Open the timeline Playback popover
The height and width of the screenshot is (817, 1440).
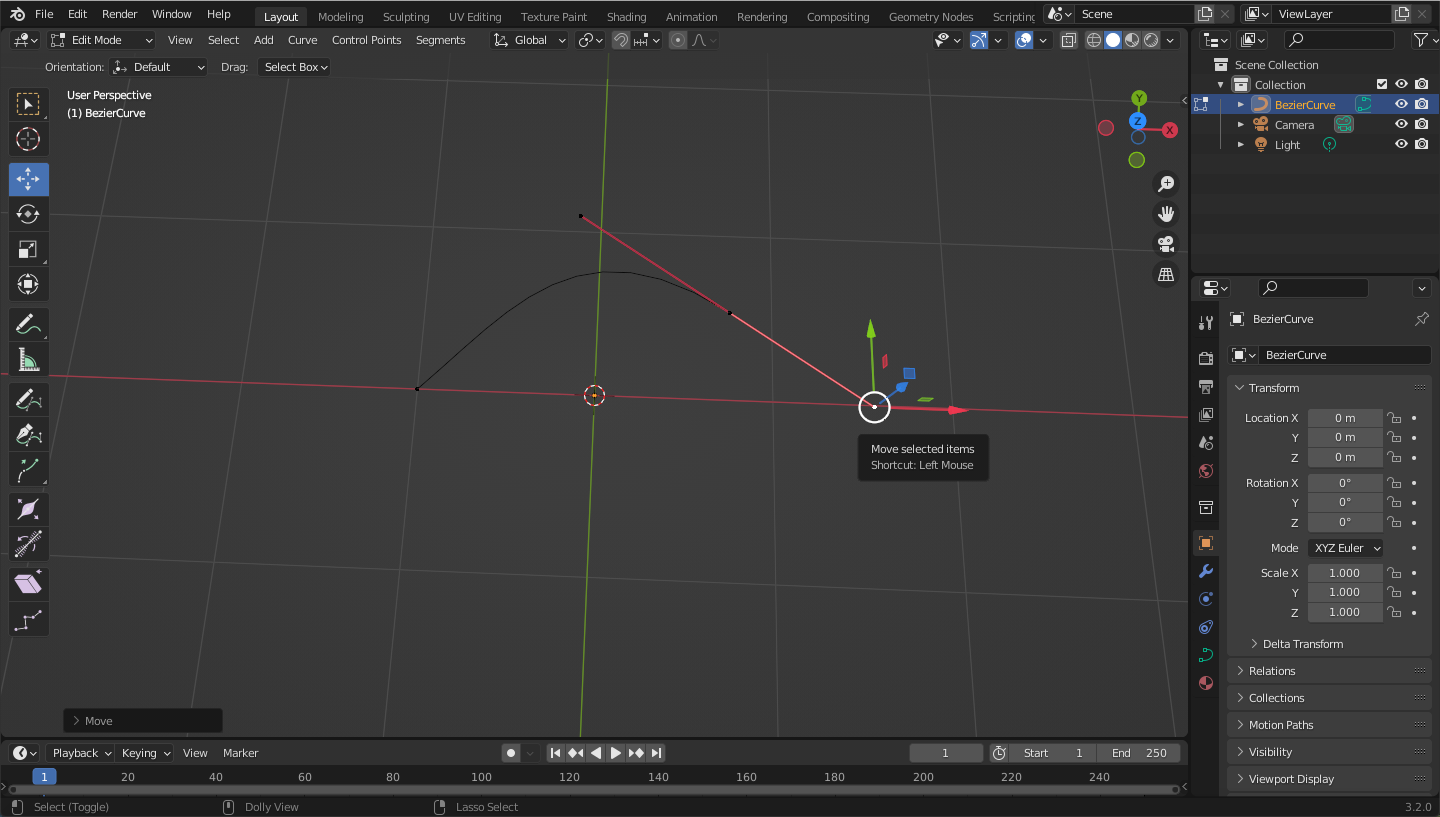[82, 753]
